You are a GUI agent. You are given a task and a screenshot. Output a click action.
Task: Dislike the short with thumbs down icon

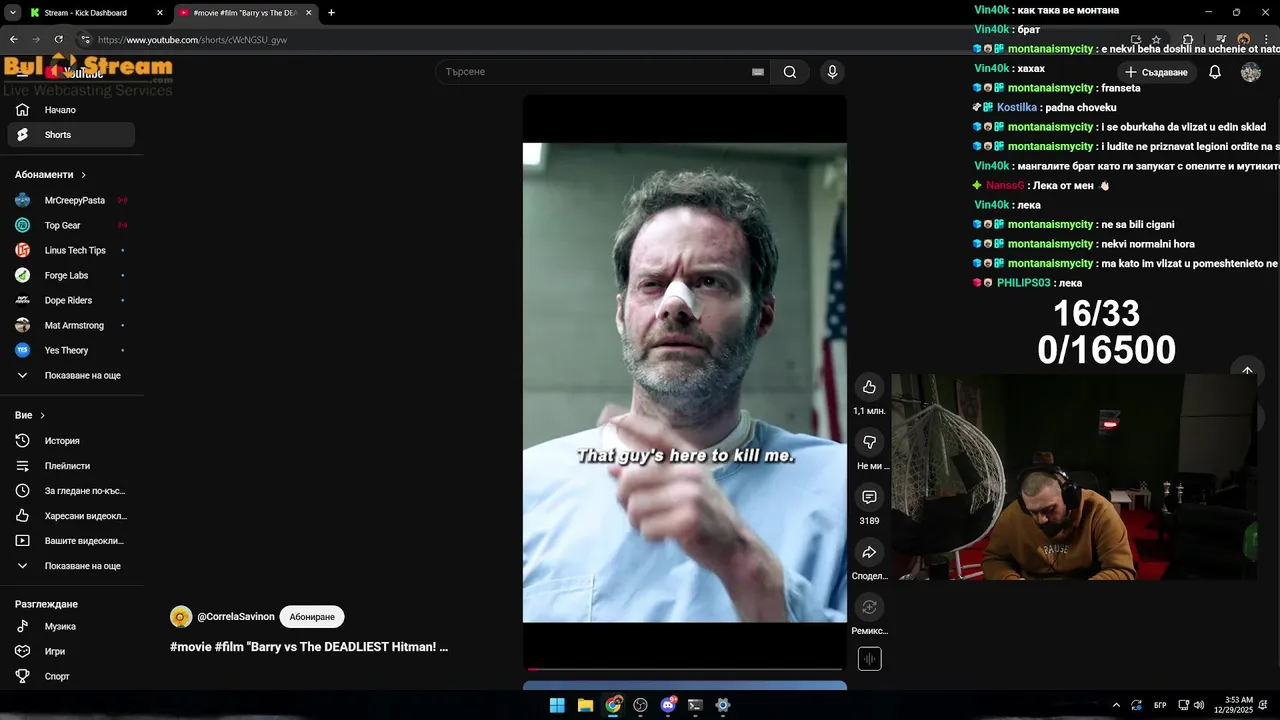(x=869, y=442)
